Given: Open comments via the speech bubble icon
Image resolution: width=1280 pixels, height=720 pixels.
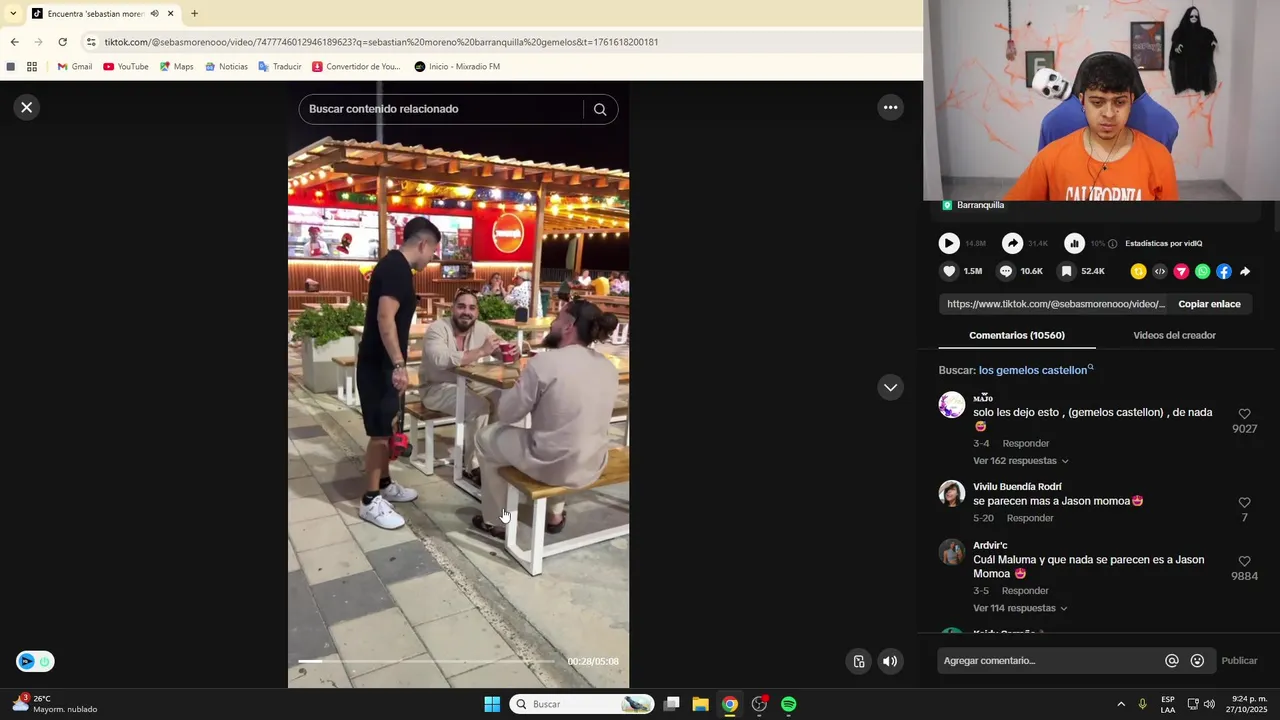Looking at the screenshot, I should (x=1006, y=271).
